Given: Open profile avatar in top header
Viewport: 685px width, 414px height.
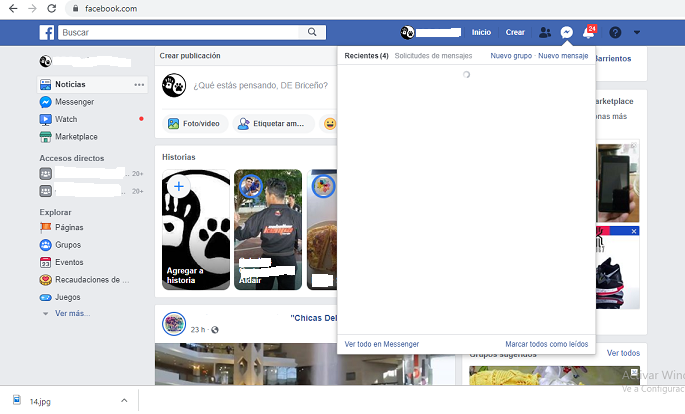Looking at the screenshot, I should point(407,32).
